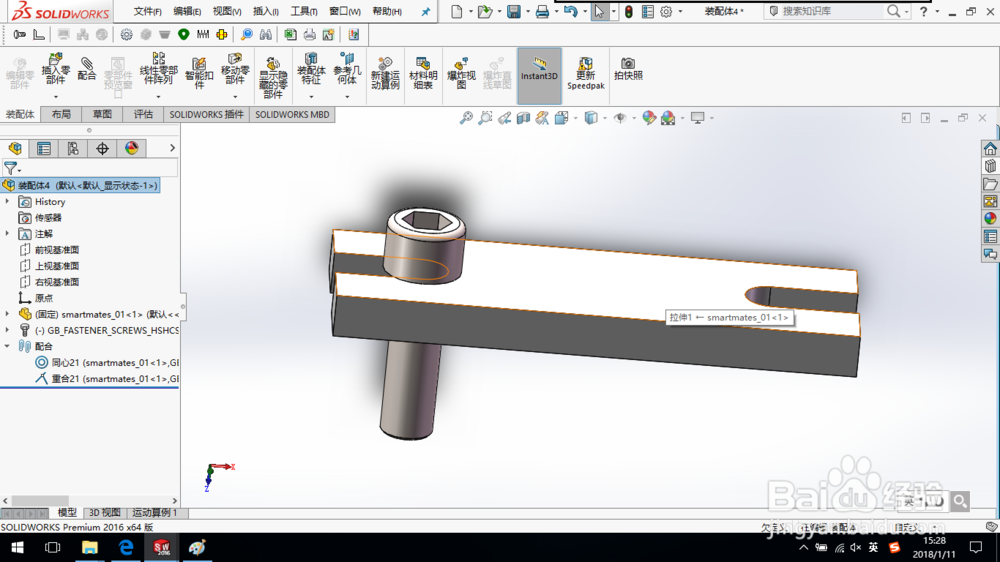This screenshot has width=1000, height=562.
Task: Expand the smartmates_01<1> component node
Action: 7,314
